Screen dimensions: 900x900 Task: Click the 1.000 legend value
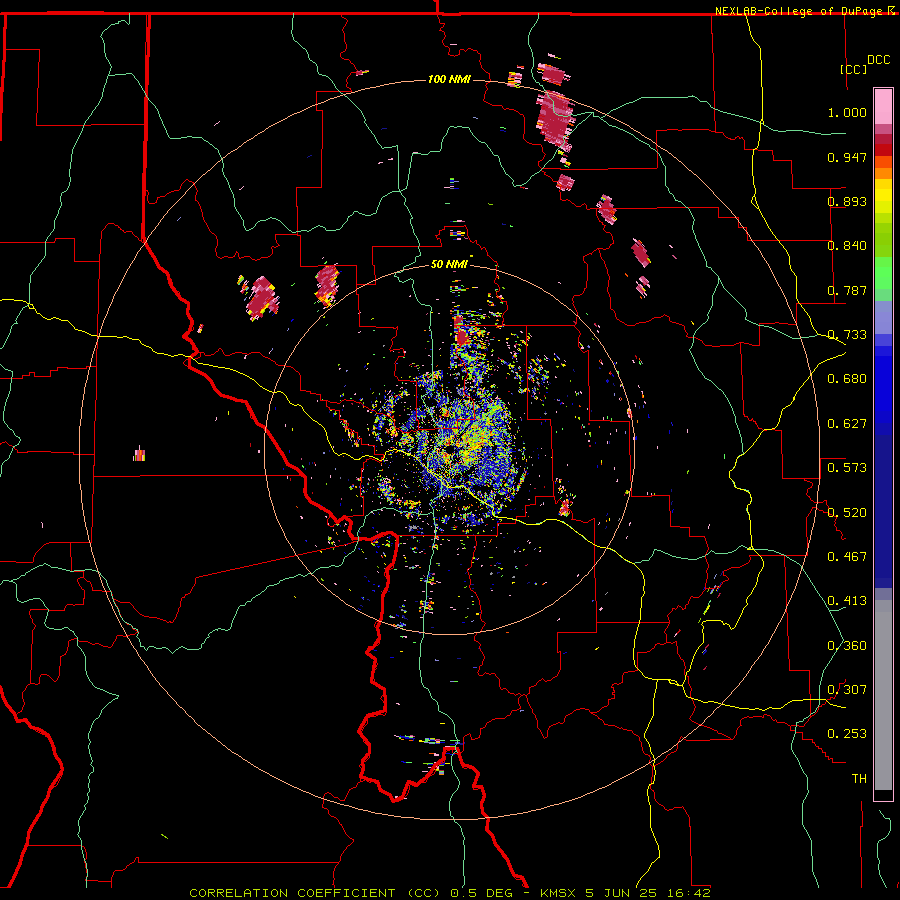click(847, 112)
